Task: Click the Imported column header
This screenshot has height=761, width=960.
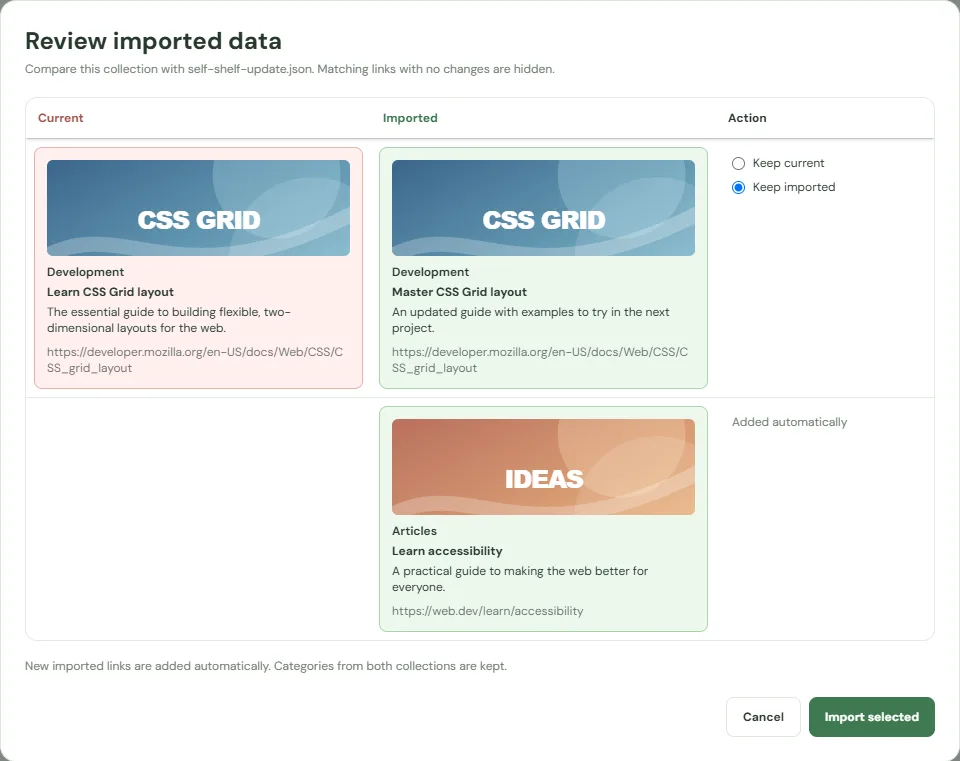Action: (x=410, y=118)
